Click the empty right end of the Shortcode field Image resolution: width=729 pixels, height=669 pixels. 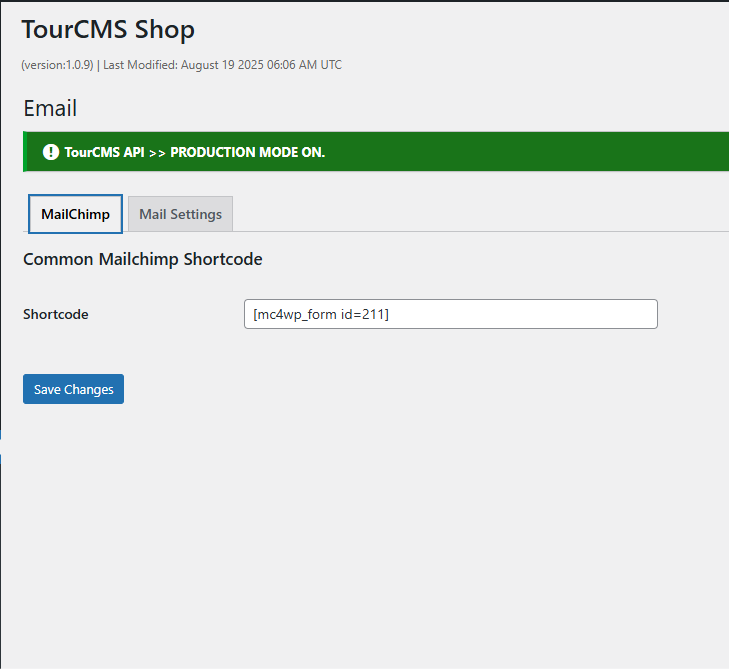pyautogui.click(x=600, y=314)
